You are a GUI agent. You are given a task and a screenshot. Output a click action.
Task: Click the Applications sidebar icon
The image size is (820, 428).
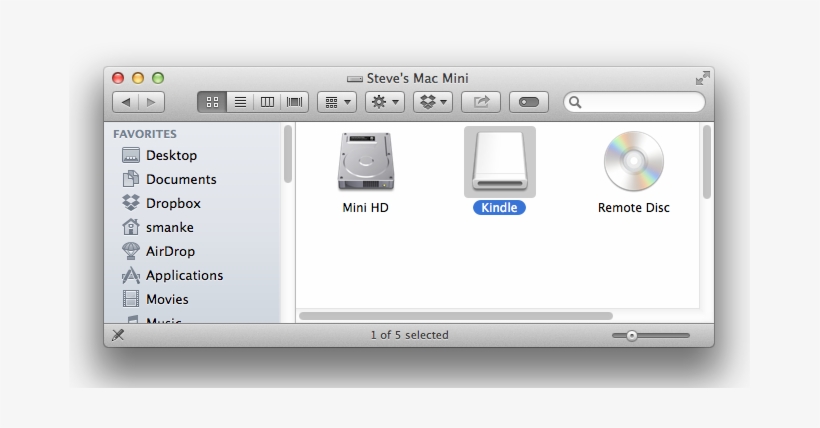[x=131, y=275]
